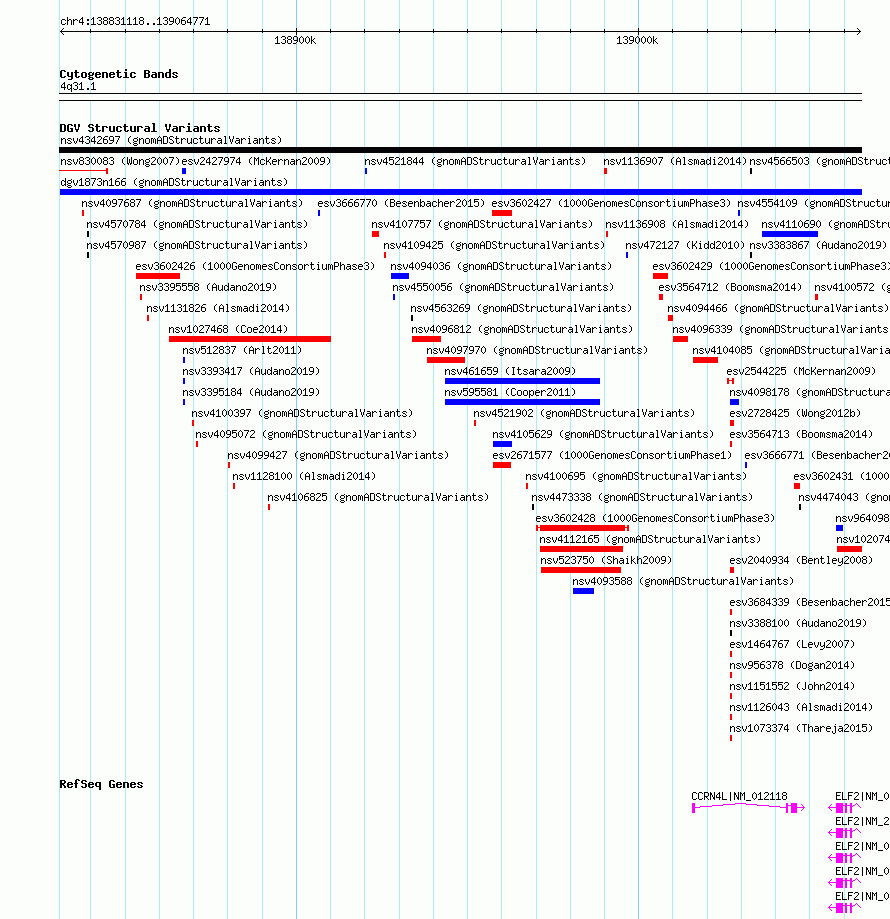Open esv1464767 (Levy2007) label
Screen dimensions: 890x919
coord(792,645)
